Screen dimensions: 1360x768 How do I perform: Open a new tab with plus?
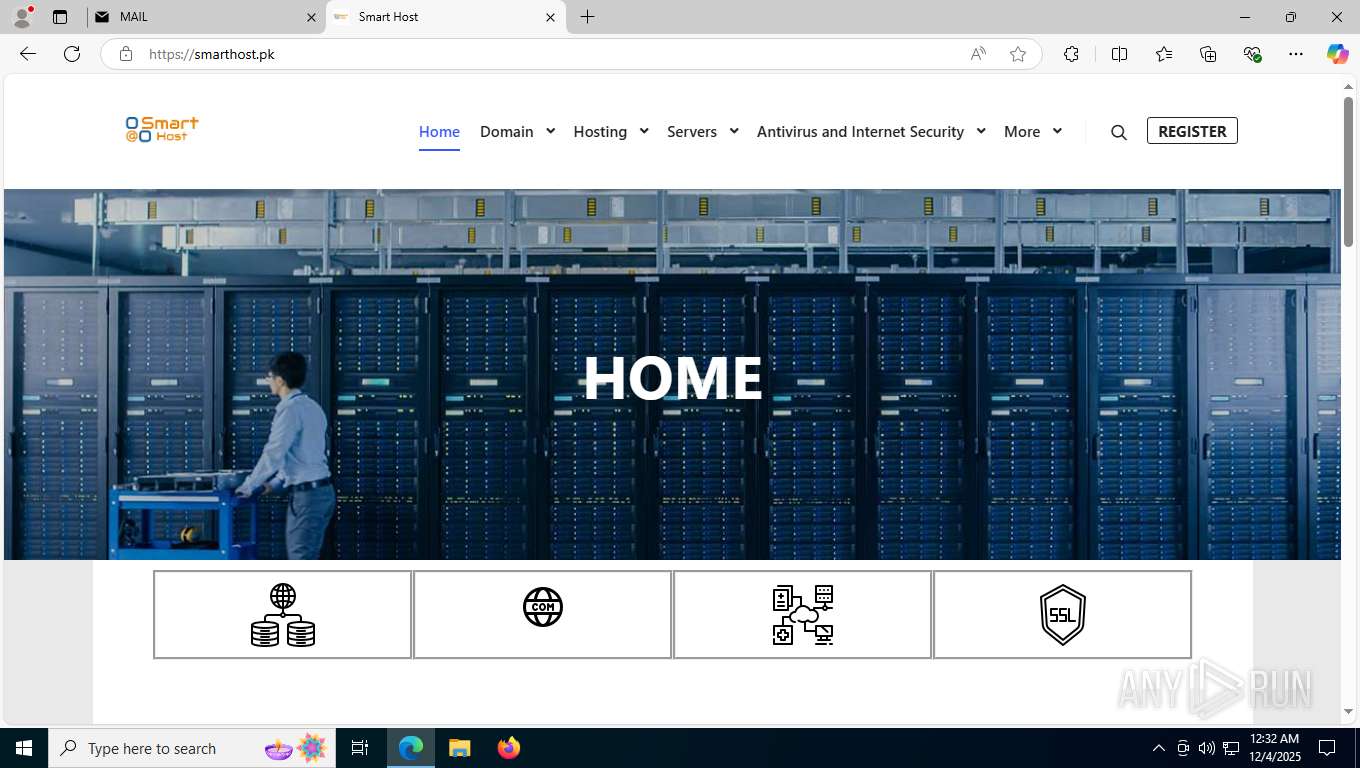[x=588, y=17]
